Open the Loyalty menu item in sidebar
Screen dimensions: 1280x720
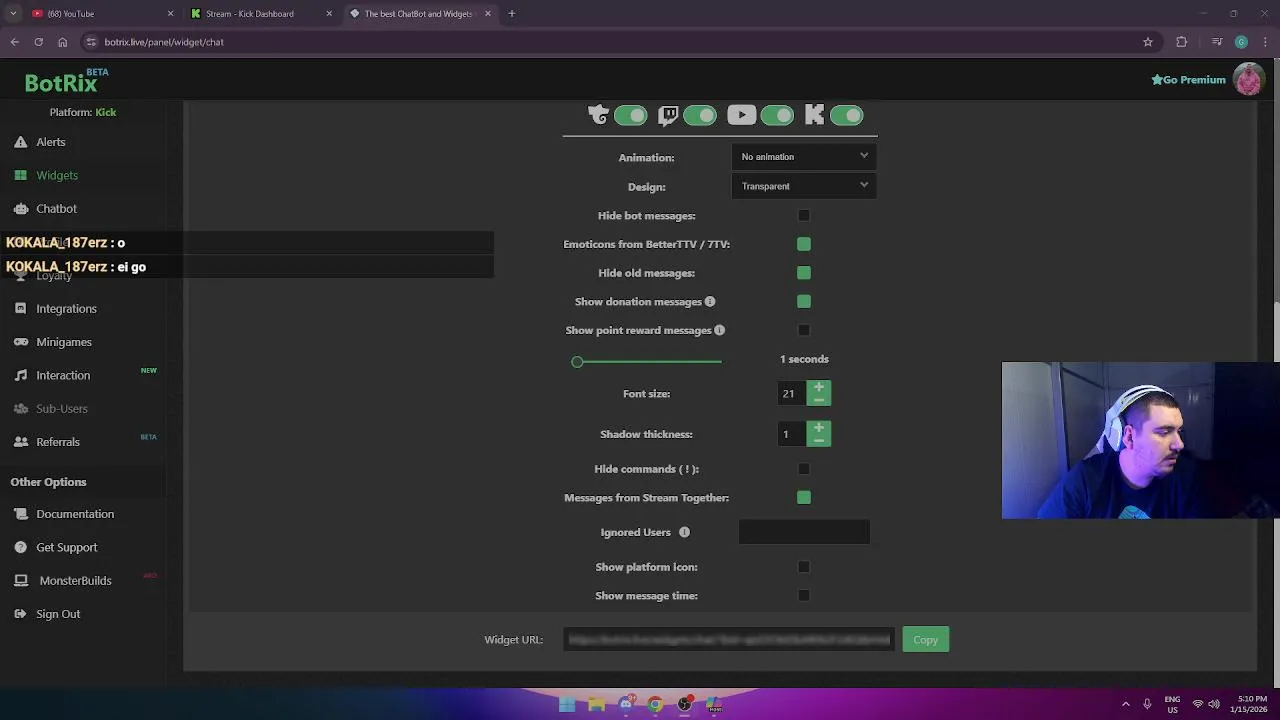54,276
